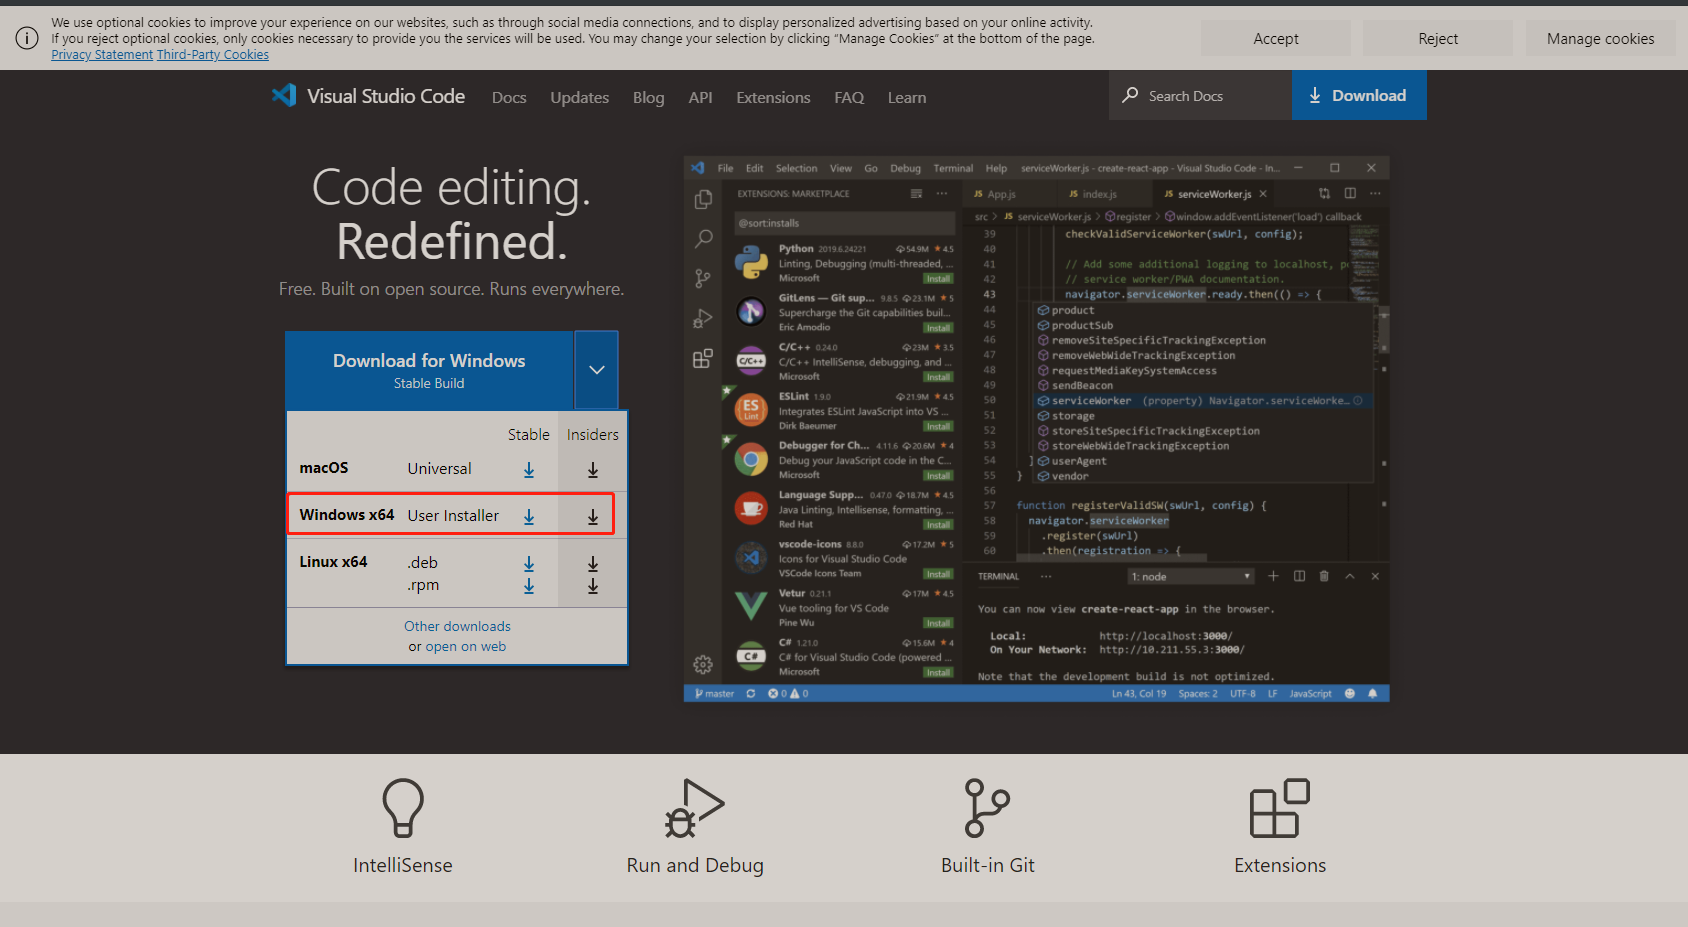Click the Search Docs input field
The width and height of the screenshot is (1688, 927).
click(x=1200, y=95)
